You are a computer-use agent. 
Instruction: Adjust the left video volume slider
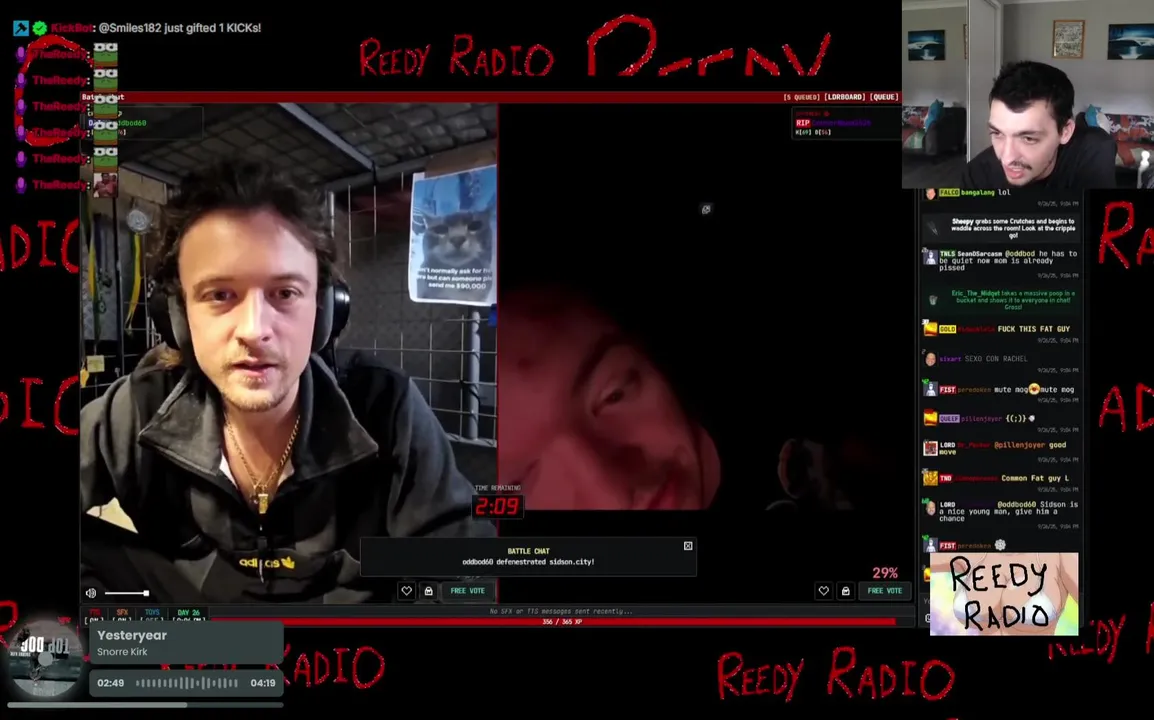coord(127,593)
